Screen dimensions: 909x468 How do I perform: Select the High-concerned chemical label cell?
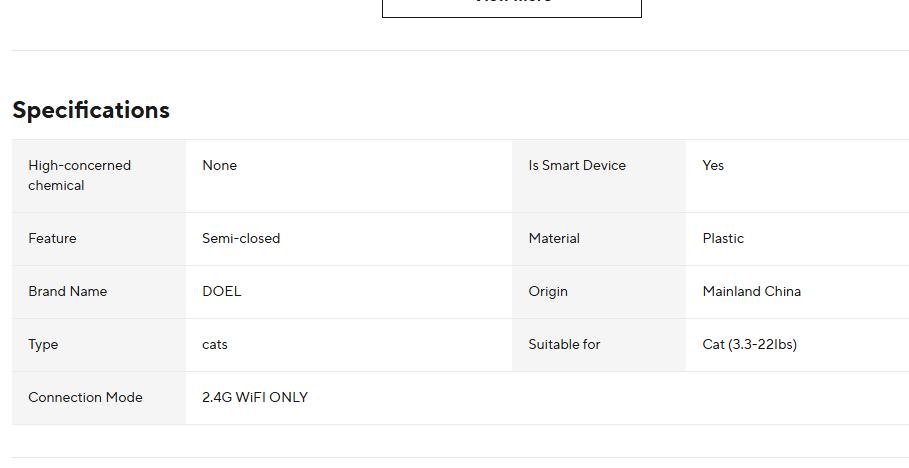tap(79, 175)
